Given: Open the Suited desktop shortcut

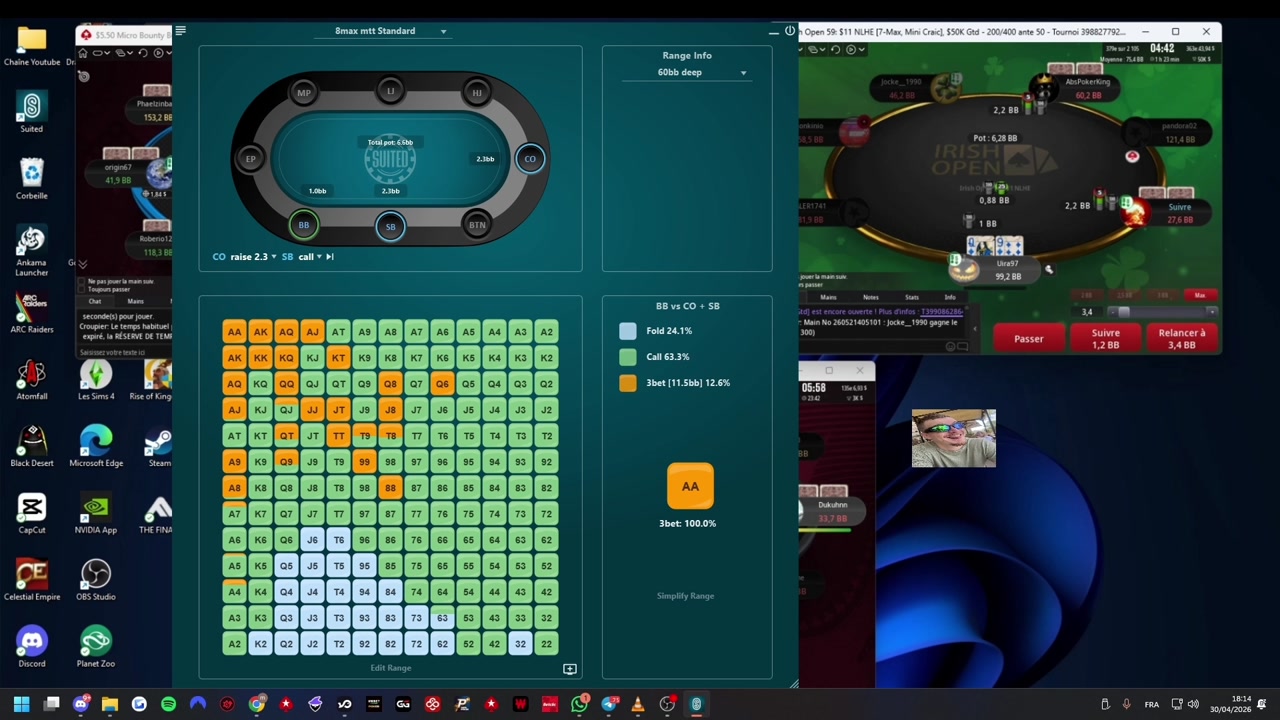Looking at the screenshot, I should (x=32, y=113).
